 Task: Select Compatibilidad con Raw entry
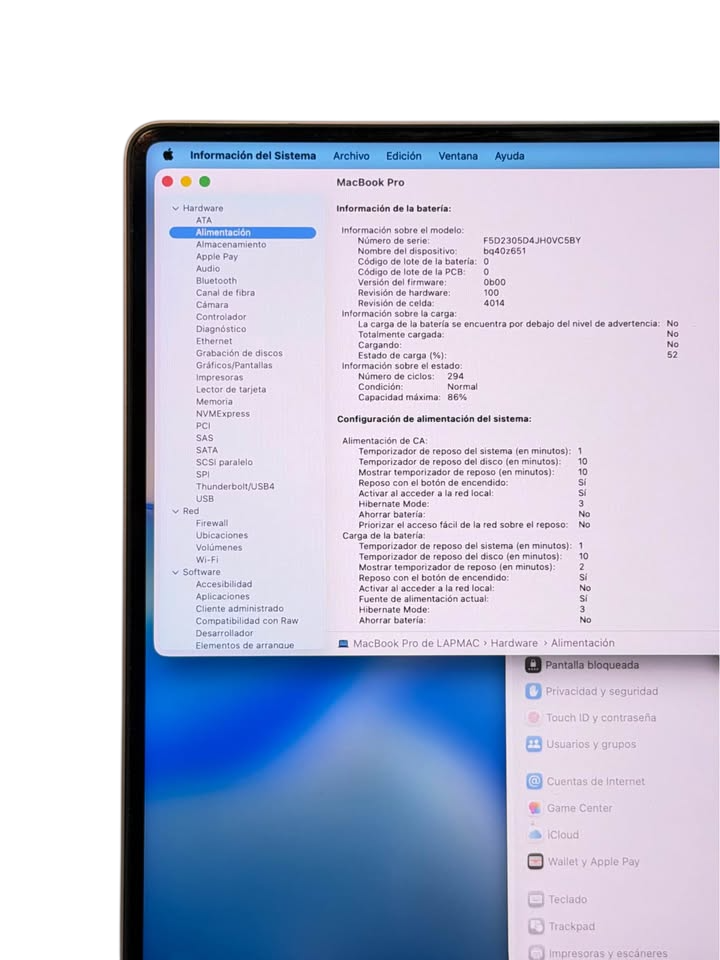tap(247, 621)
